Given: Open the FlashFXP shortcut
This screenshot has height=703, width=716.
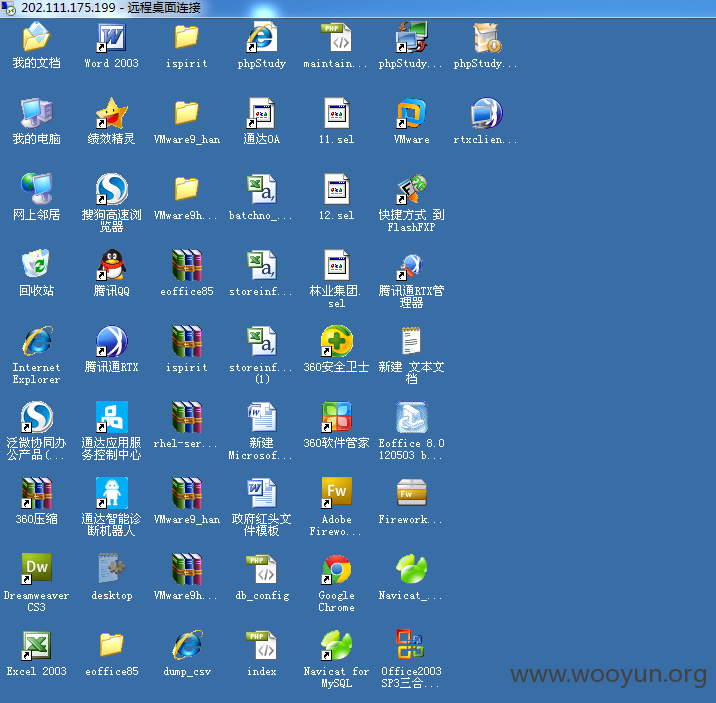Looking at the screenshot, I should (411, 189).
